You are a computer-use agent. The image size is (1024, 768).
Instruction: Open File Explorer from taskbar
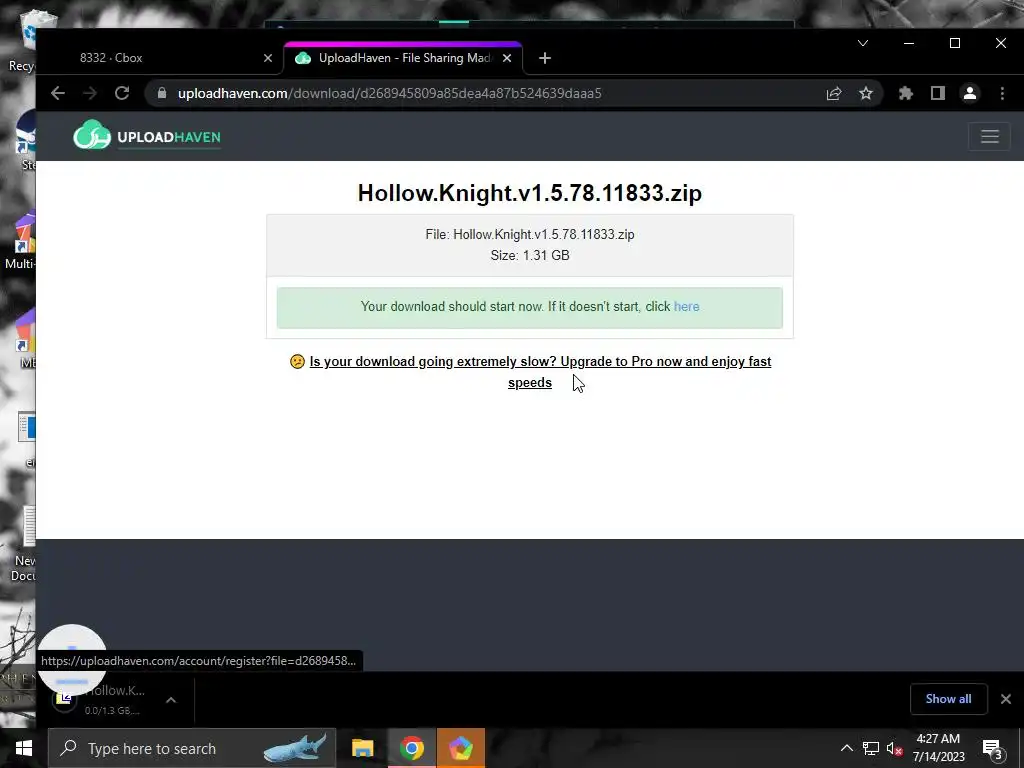point(362,748)
